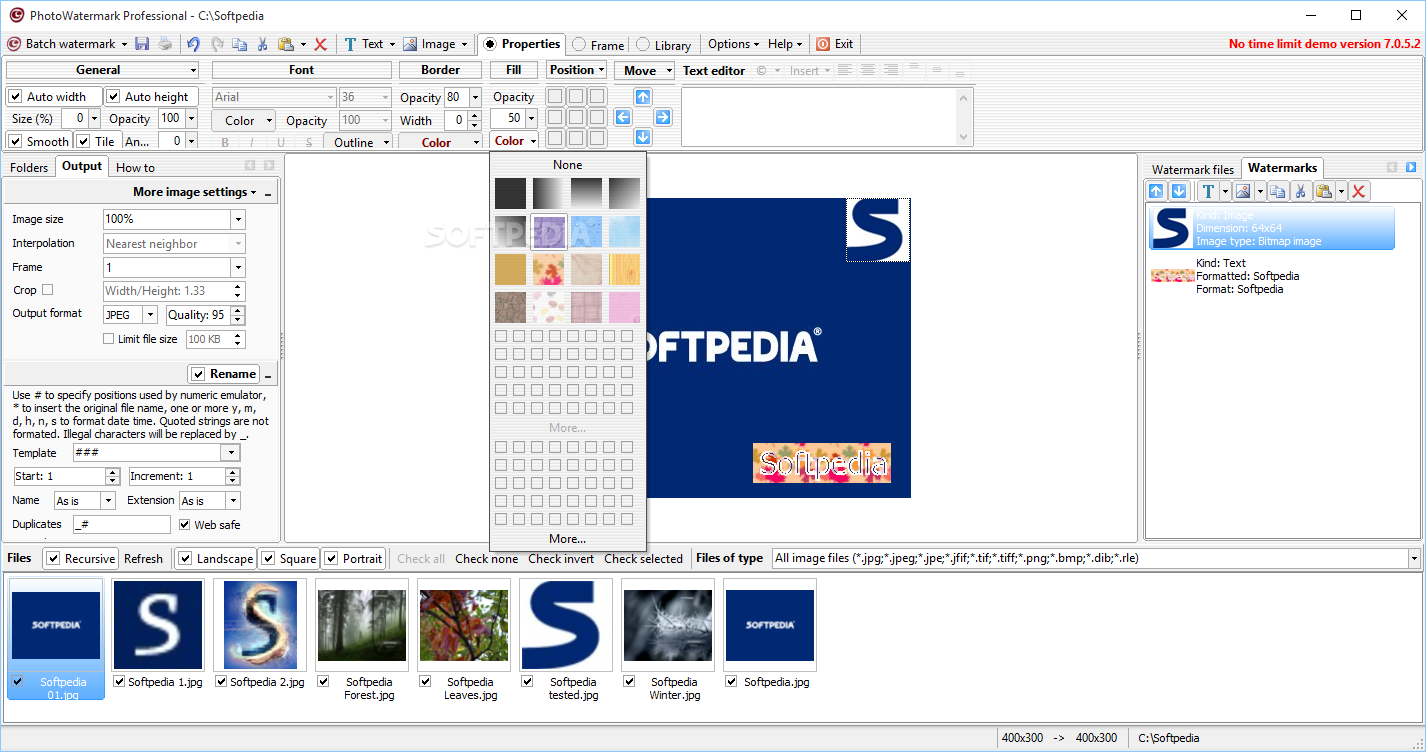
Task: Click More... at bottom of fill popup
Action: pyautogui.click(x=567, y=539)
